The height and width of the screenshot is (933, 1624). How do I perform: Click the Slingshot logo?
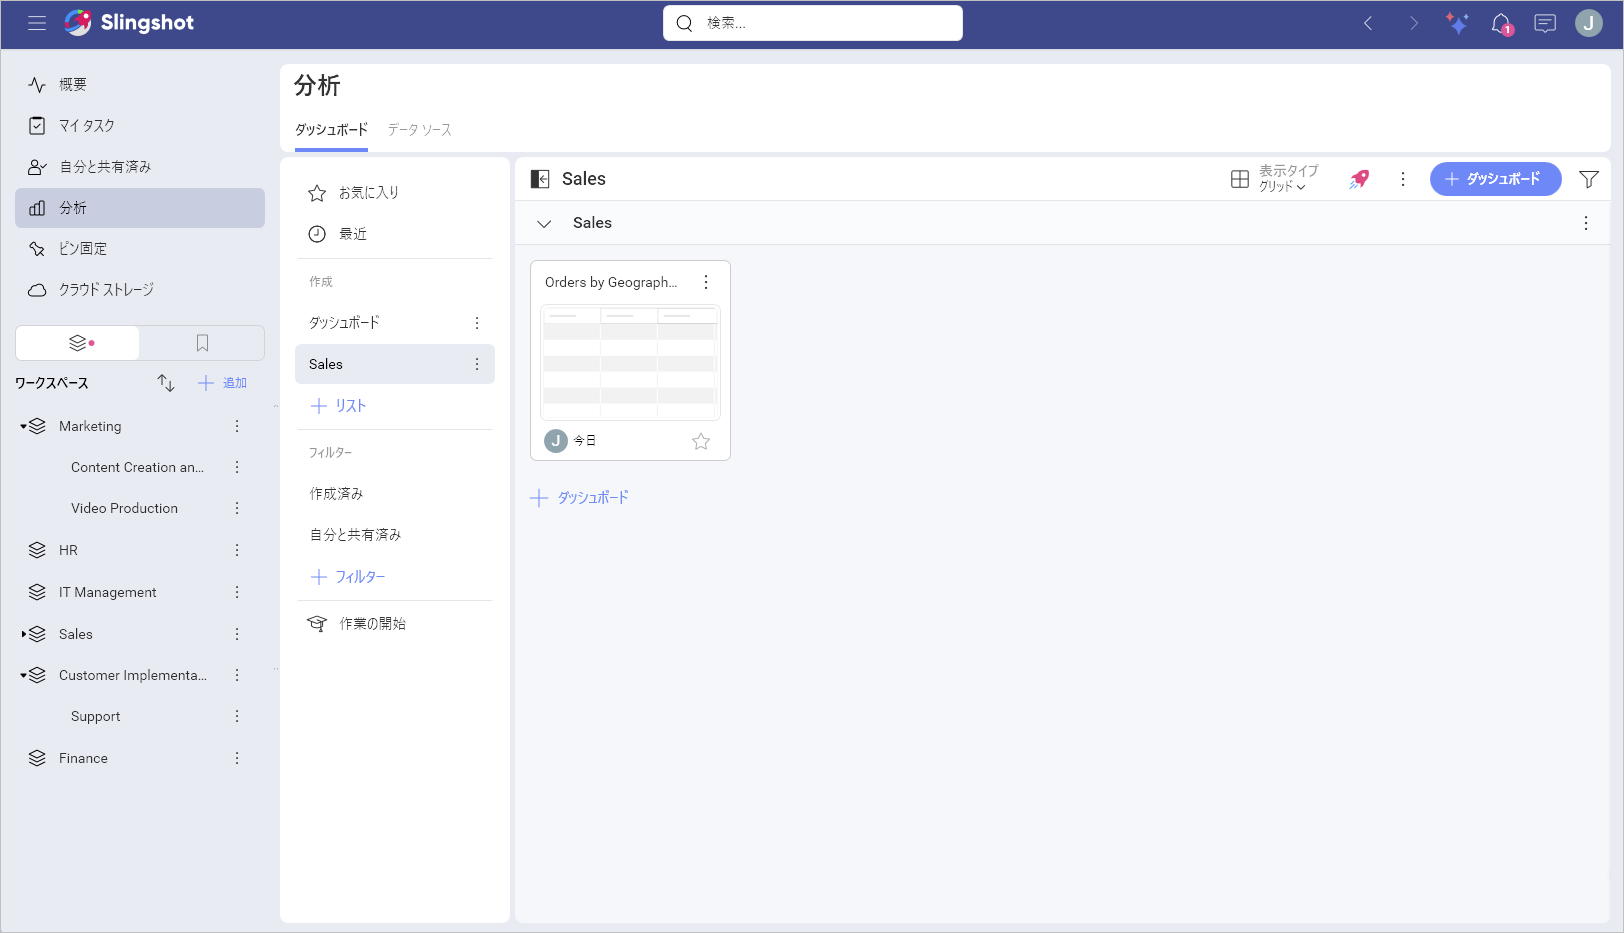coord(130,23)
